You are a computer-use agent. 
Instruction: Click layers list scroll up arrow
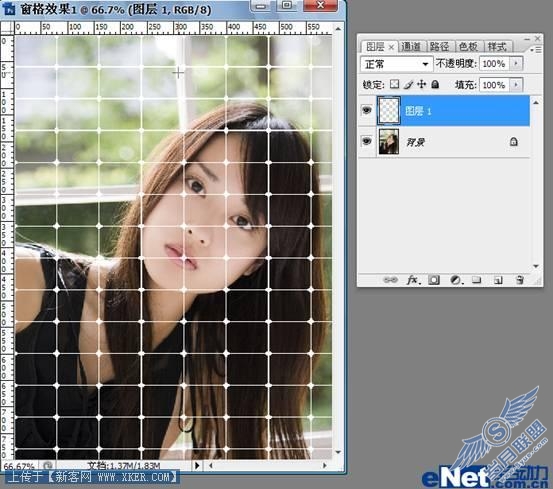click(536, 103)
